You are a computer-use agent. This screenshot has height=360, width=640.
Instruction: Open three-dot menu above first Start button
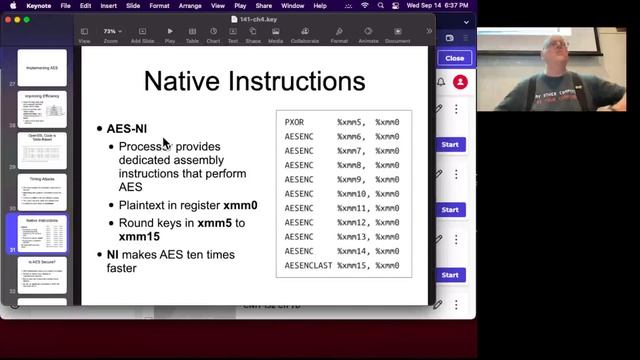tap(456, 109)
